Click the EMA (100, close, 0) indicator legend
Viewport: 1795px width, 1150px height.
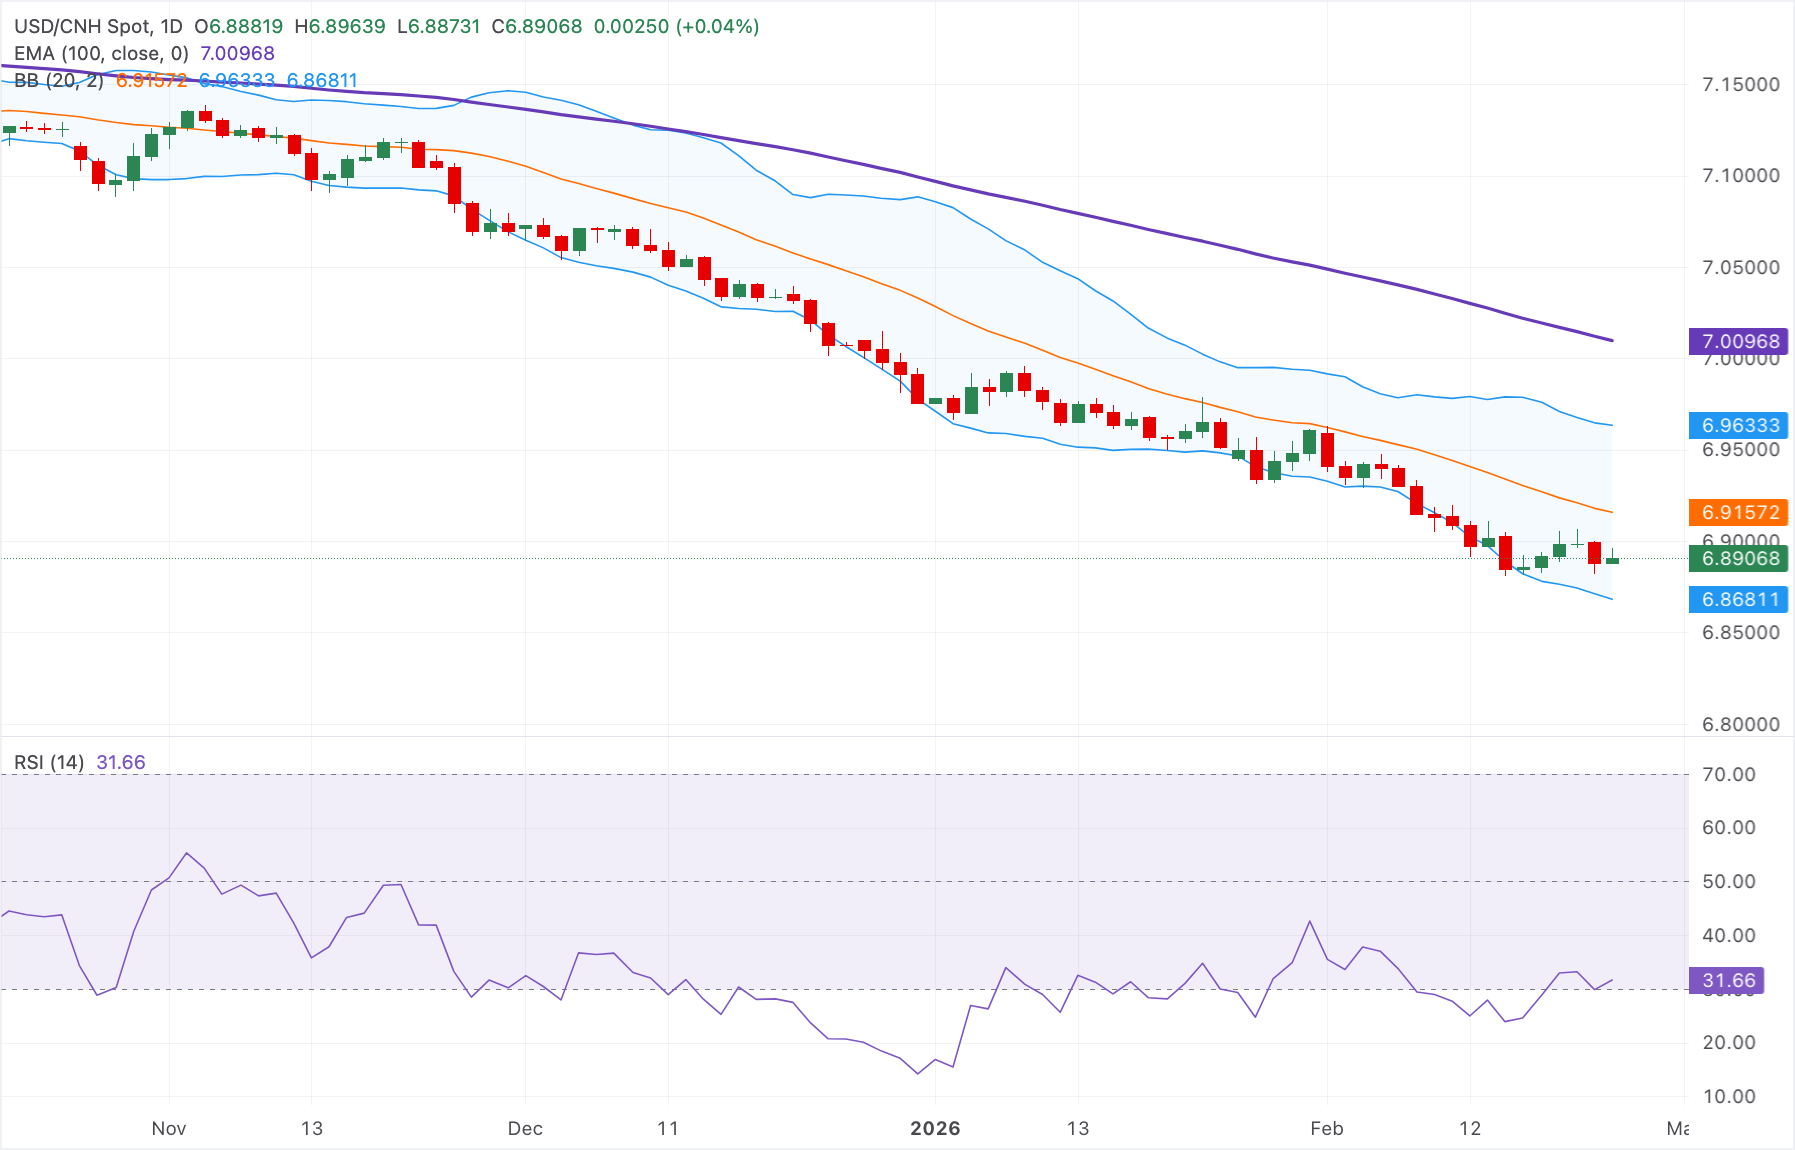pyautogui.click(x=100, y=53)
